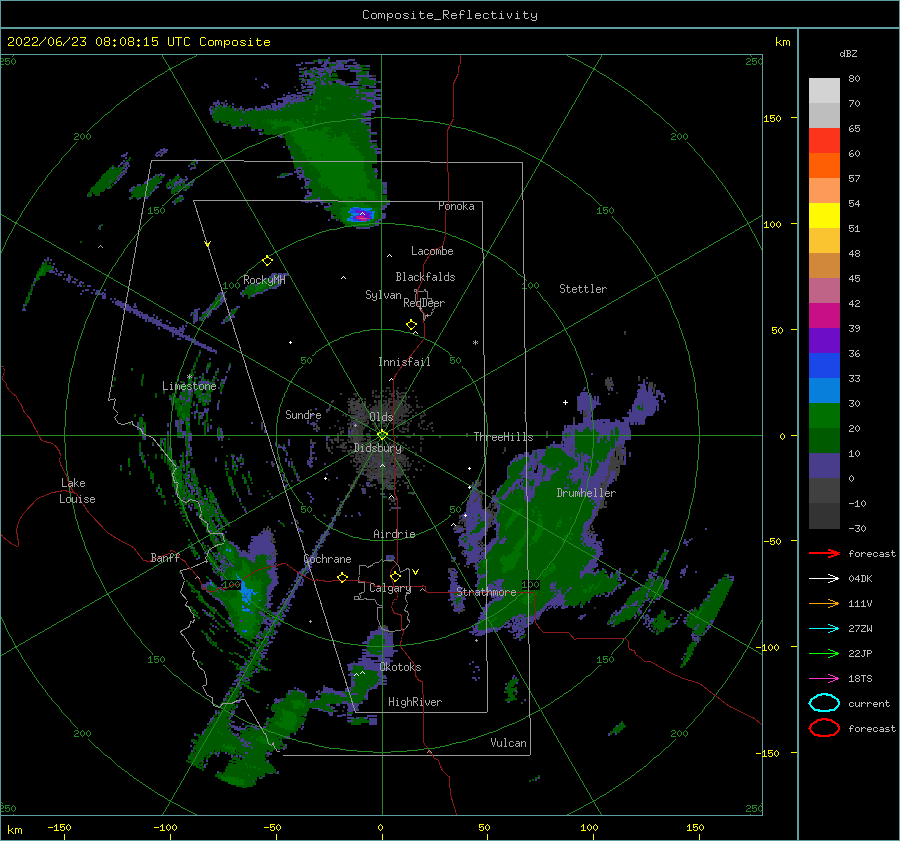The height and width of the screenshot is (841, 900).
Task: Click the Drumheller city label
Action: tap(586, 493)
